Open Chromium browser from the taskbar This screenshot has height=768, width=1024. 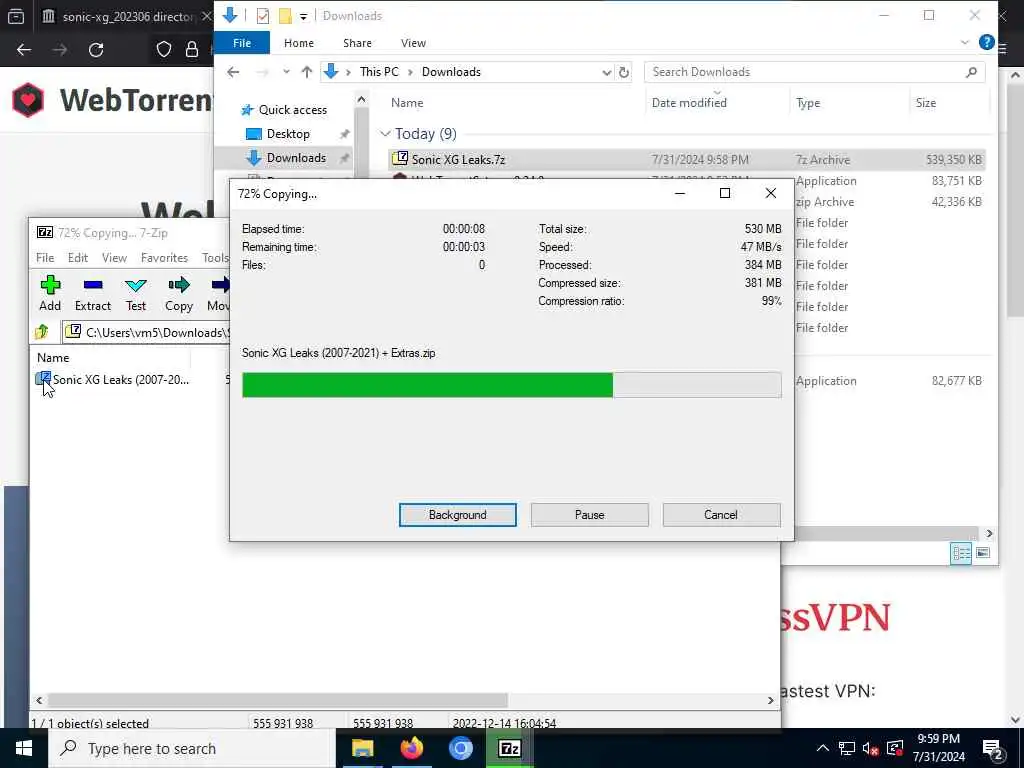click(x=460, y=748)
